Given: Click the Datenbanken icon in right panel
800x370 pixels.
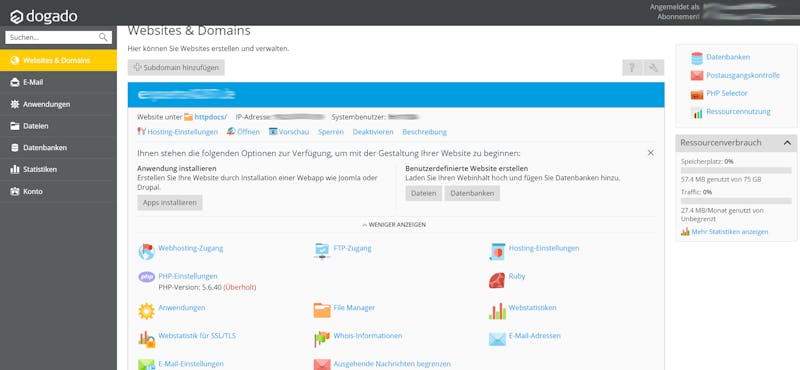Looking at the screenshot, I should click(696, 58).
